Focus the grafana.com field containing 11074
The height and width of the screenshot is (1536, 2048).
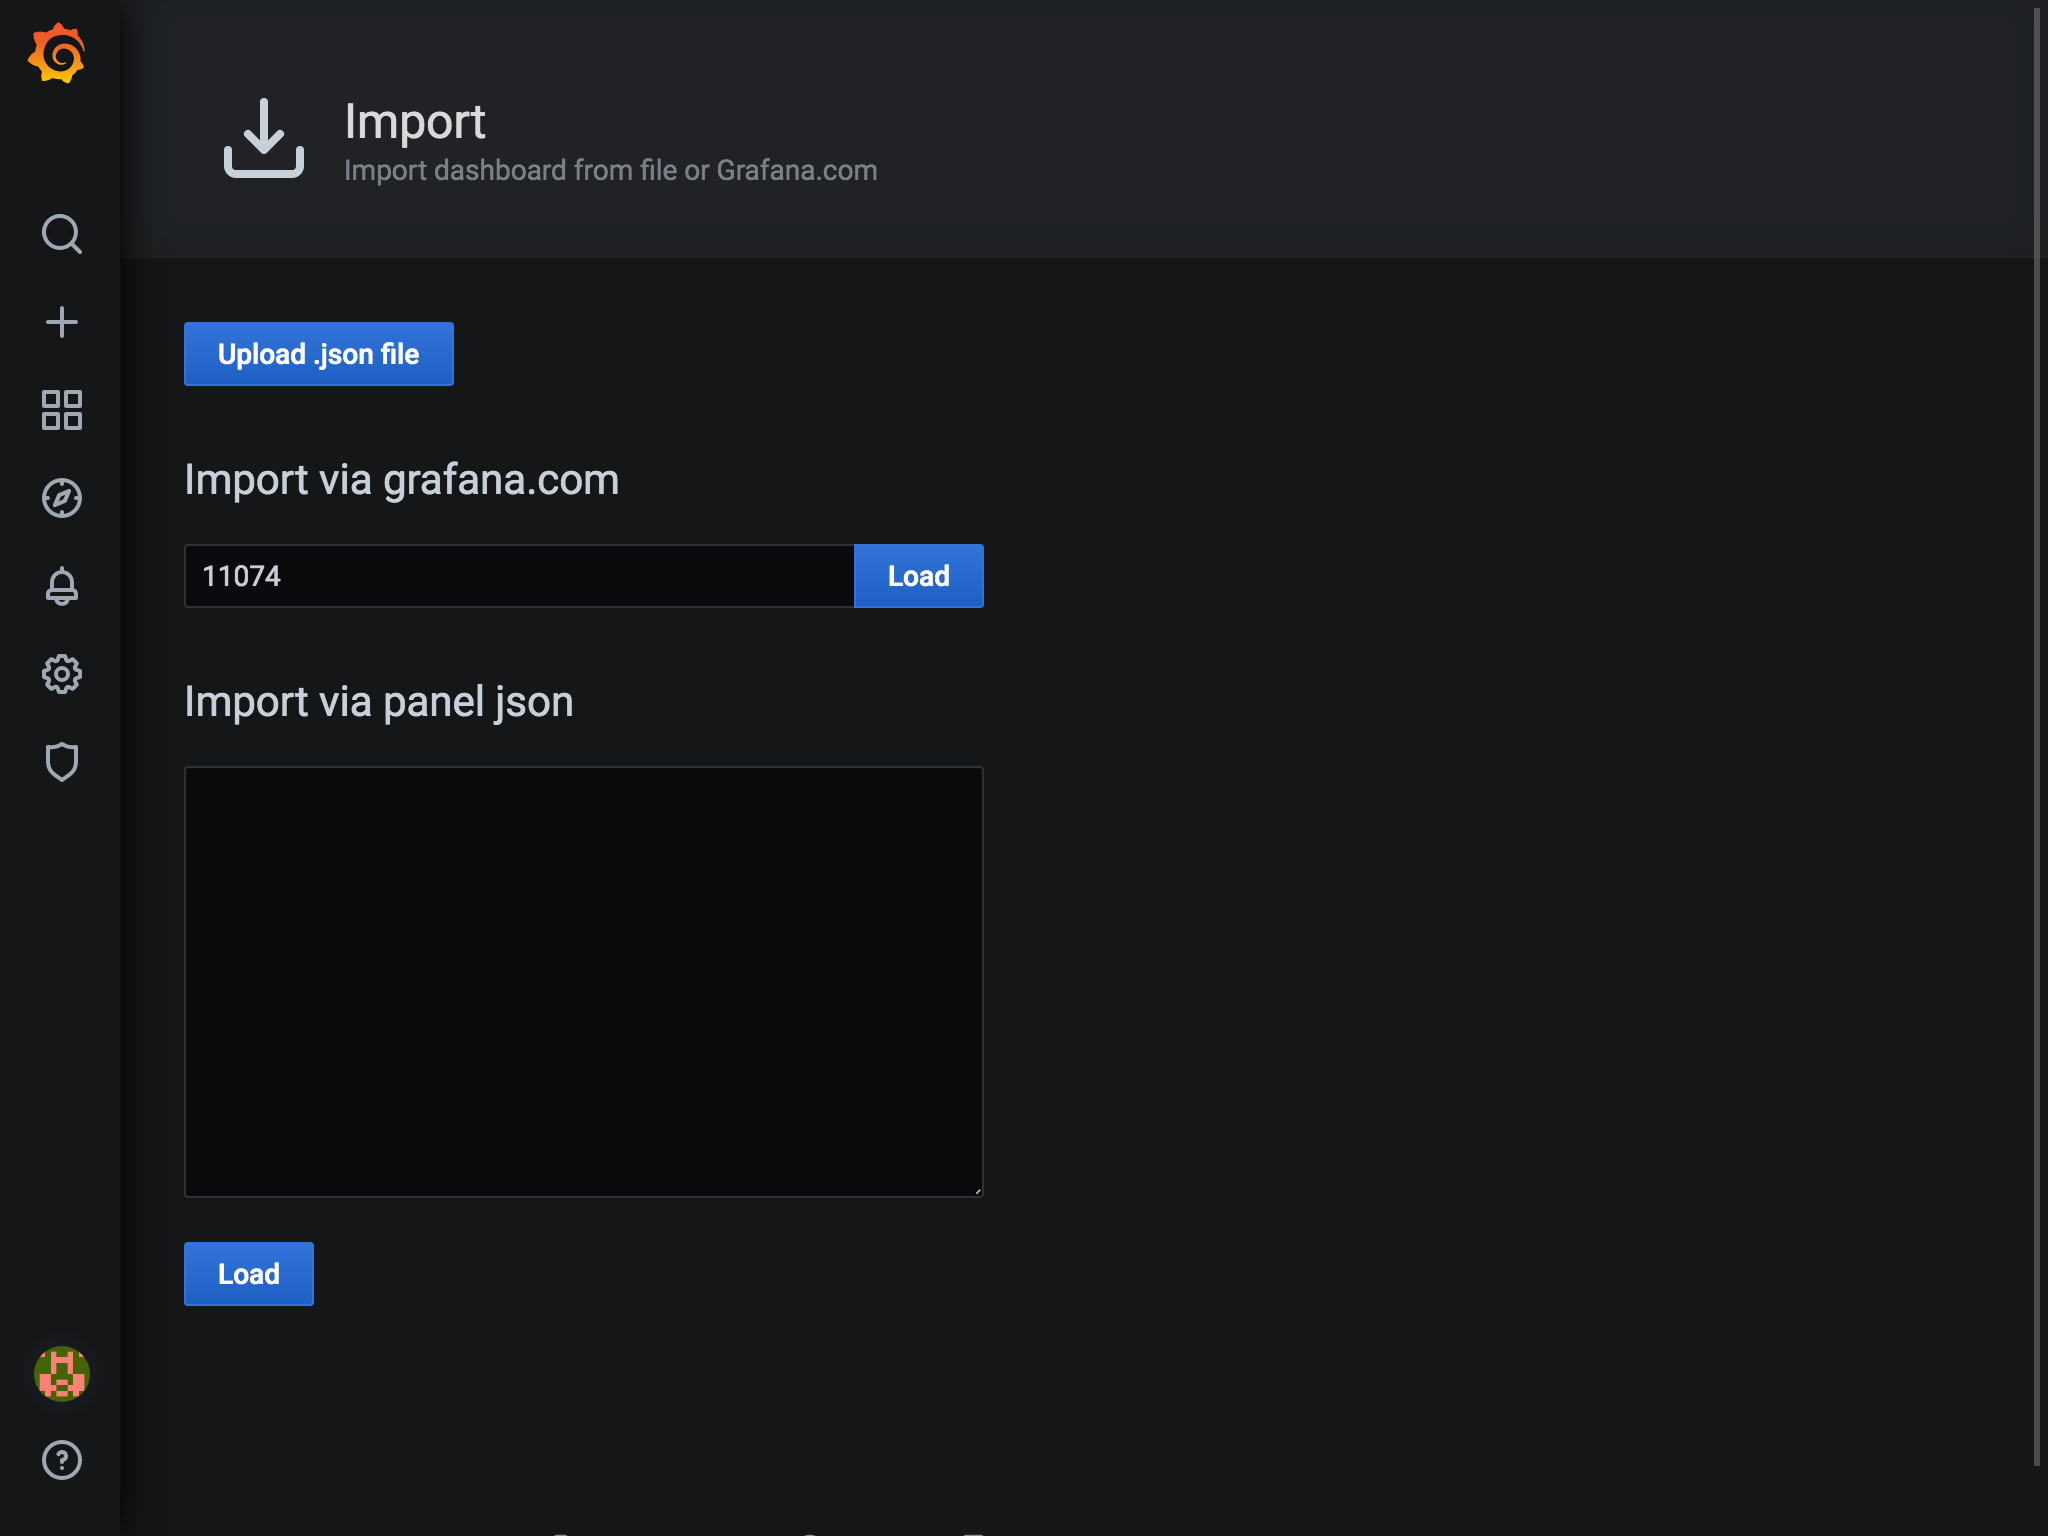click(x=518, y=576)
